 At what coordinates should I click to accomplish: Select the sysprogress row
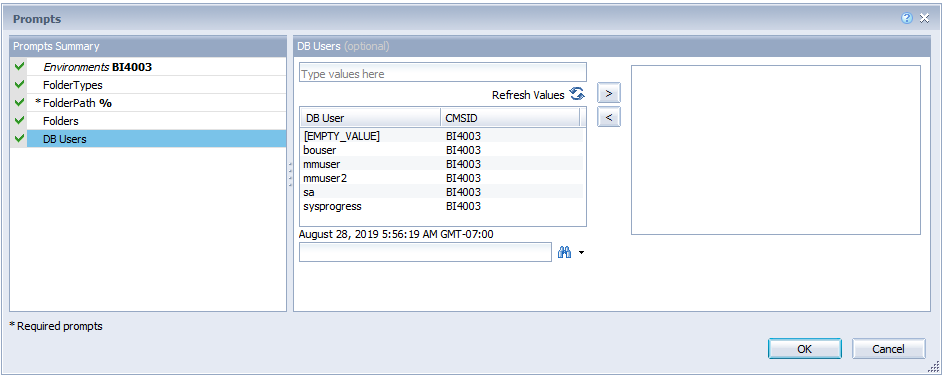(442, 206)
